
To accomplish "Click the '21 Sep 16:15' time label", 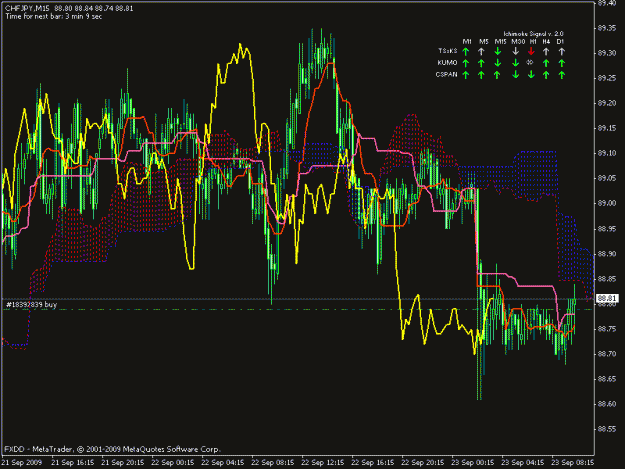I will (x=73, y=463).
